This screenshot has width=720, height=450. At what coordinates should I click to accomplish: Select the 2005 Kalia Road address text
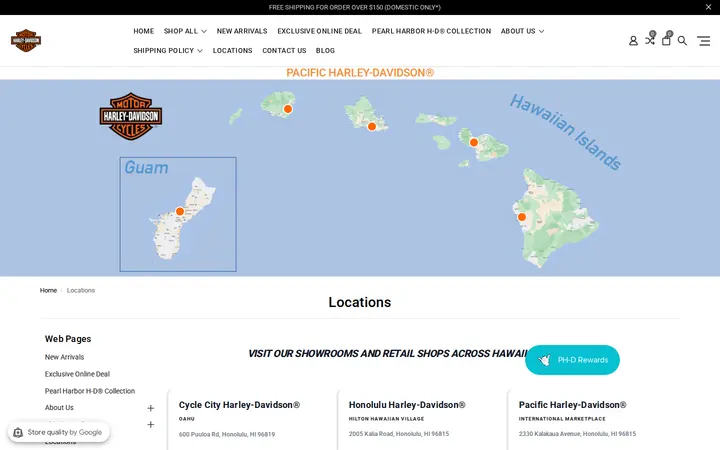click(399, 433)
